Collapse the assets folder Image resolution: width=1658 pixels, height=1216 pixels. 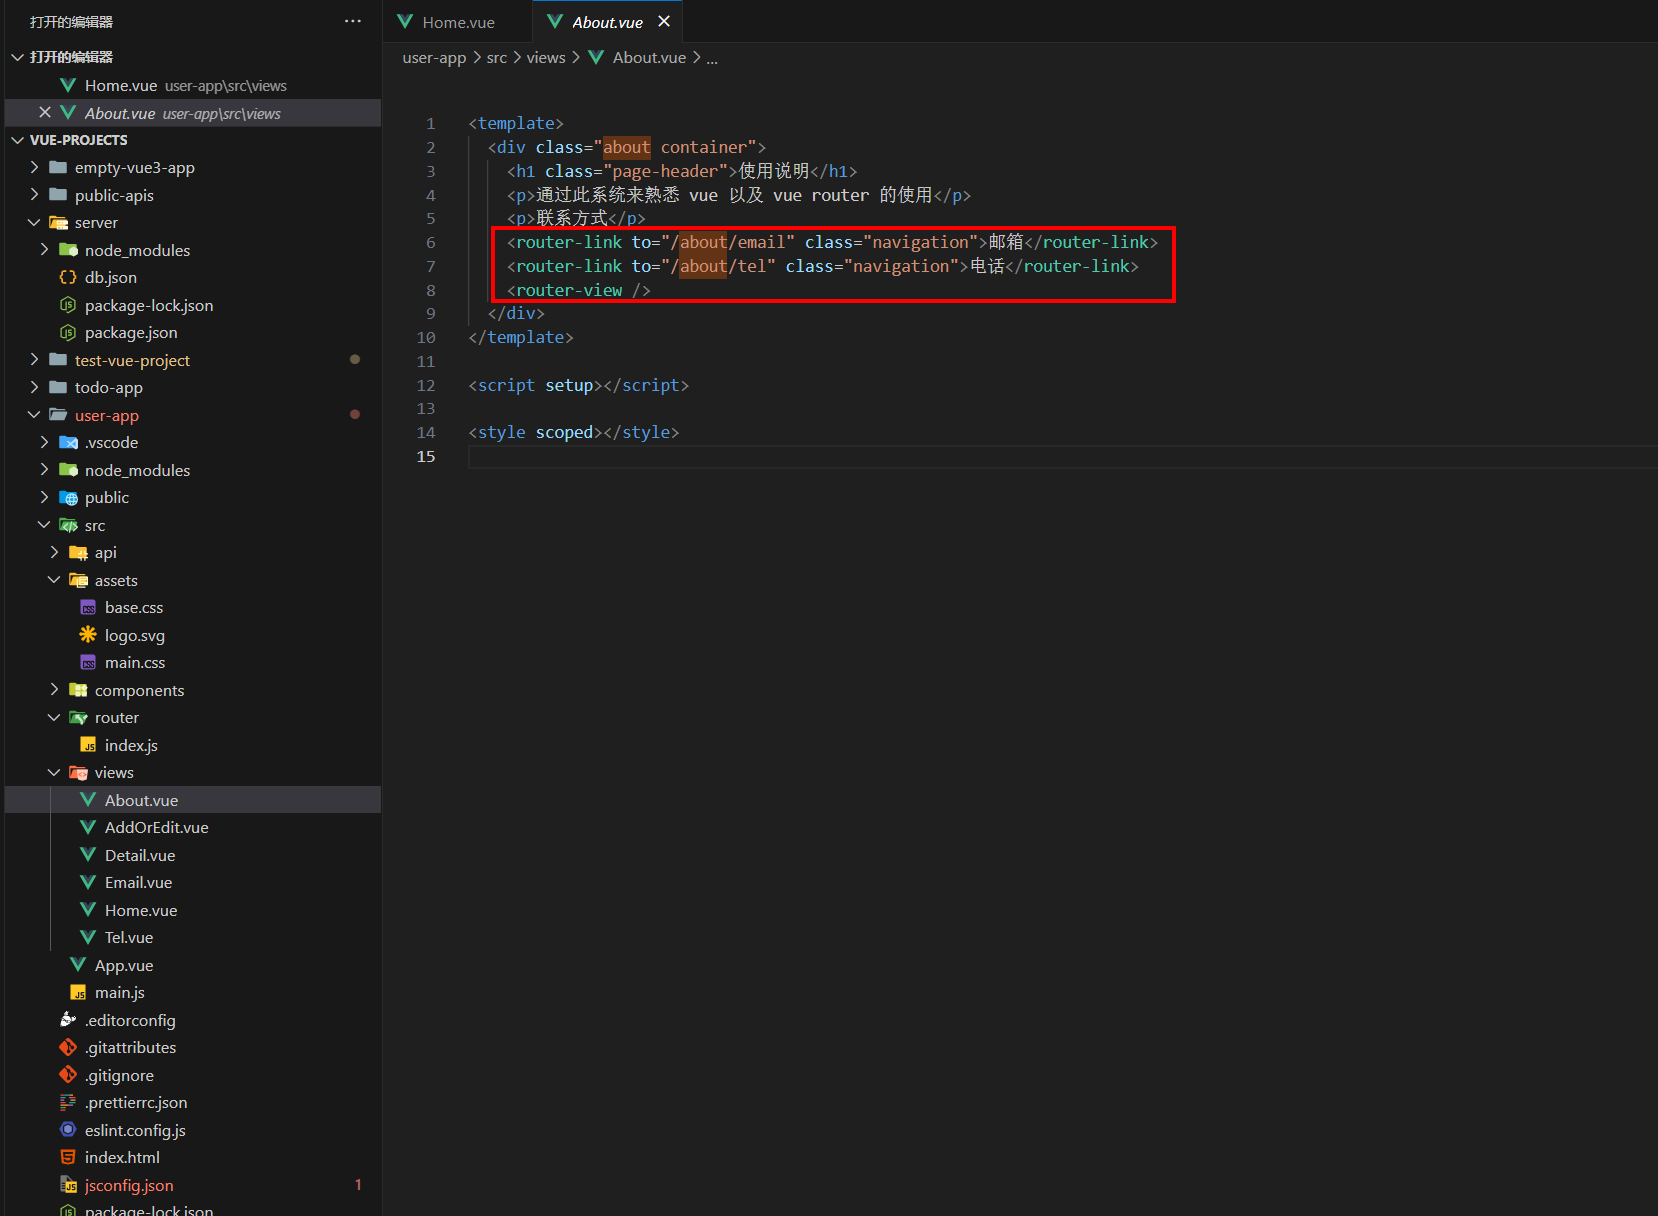pyautogui.click(x=54, y=580)
